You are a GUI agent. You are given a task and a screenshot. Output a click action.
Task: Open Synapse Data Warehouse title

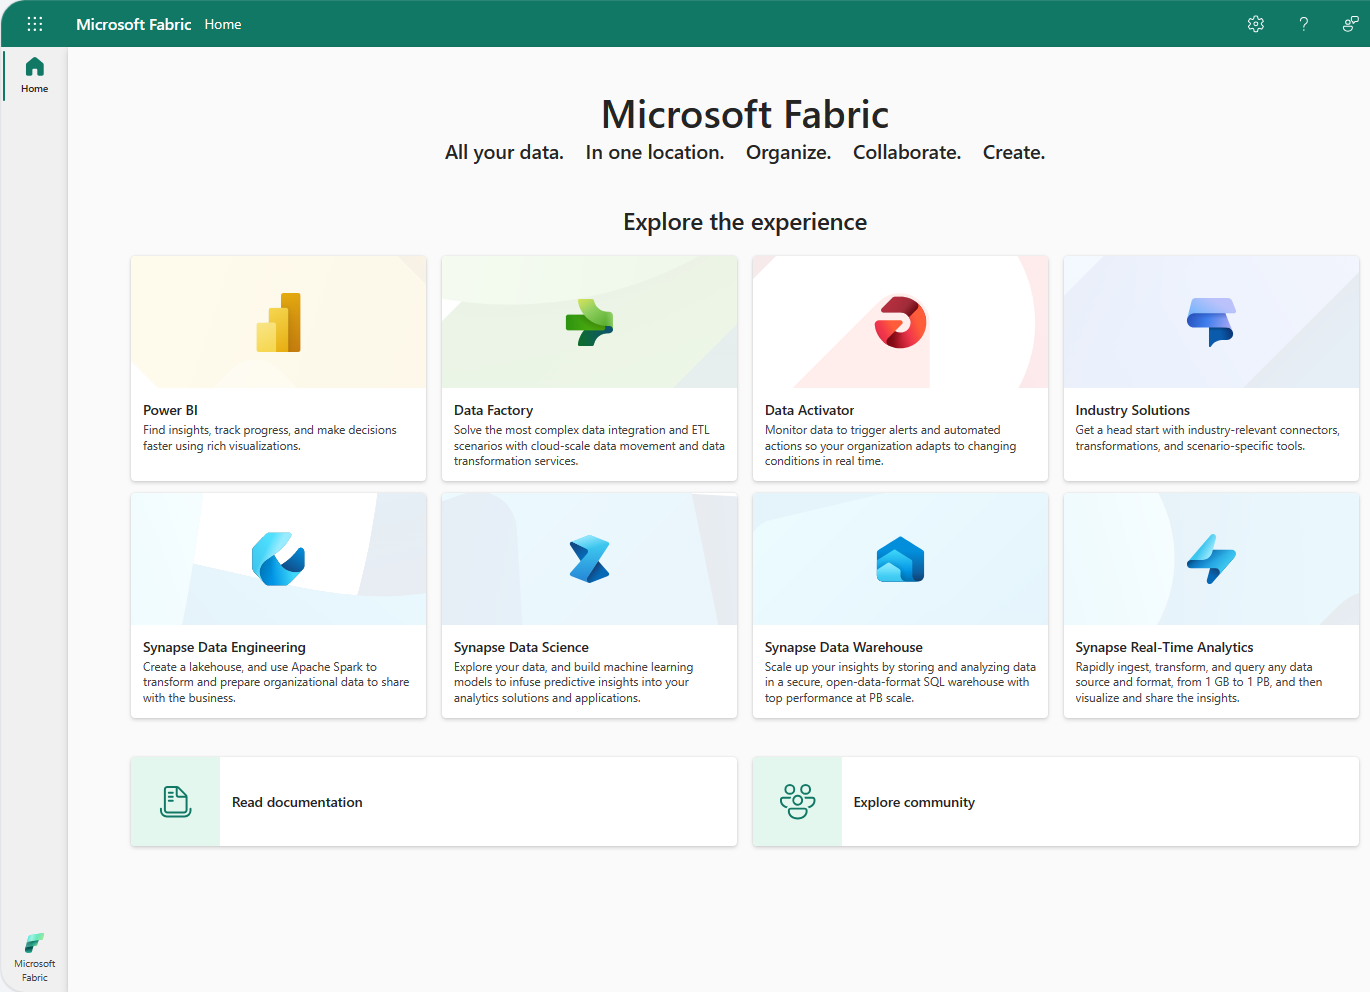843,647
